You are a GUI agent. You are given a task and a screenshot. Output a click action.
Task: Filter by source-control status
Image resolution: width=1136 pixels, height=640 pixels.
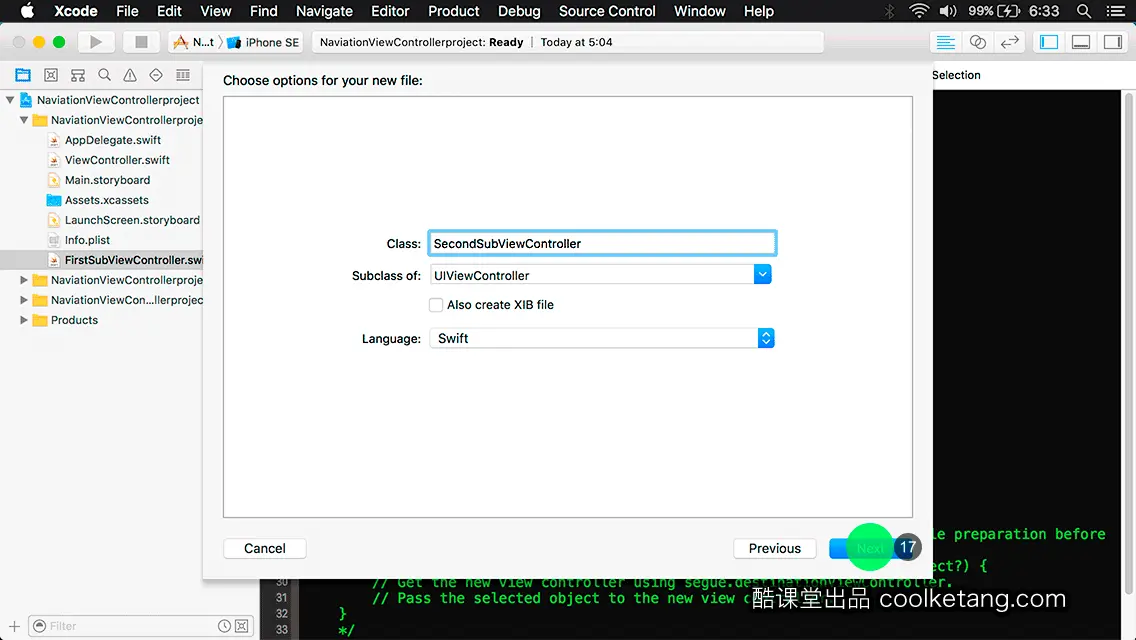(242, 626)
